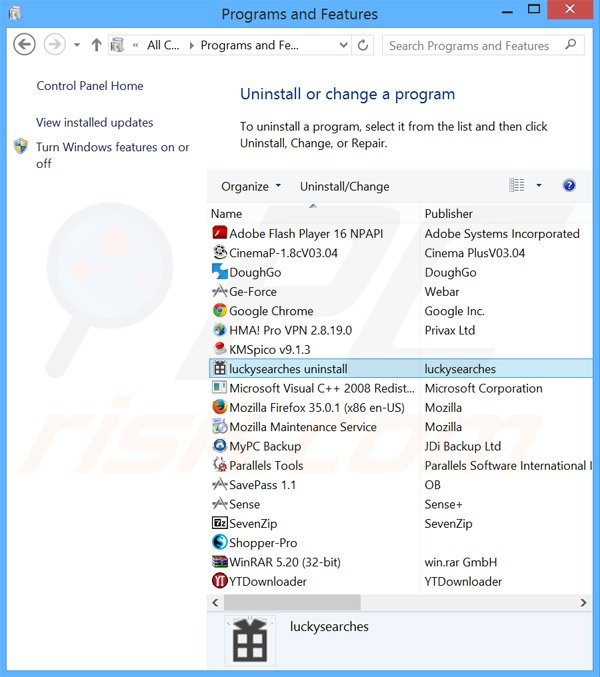Click the Mozilla Maintenance Service icon
600x677 pixels.
pyautogui.click(x=220, y=427)
